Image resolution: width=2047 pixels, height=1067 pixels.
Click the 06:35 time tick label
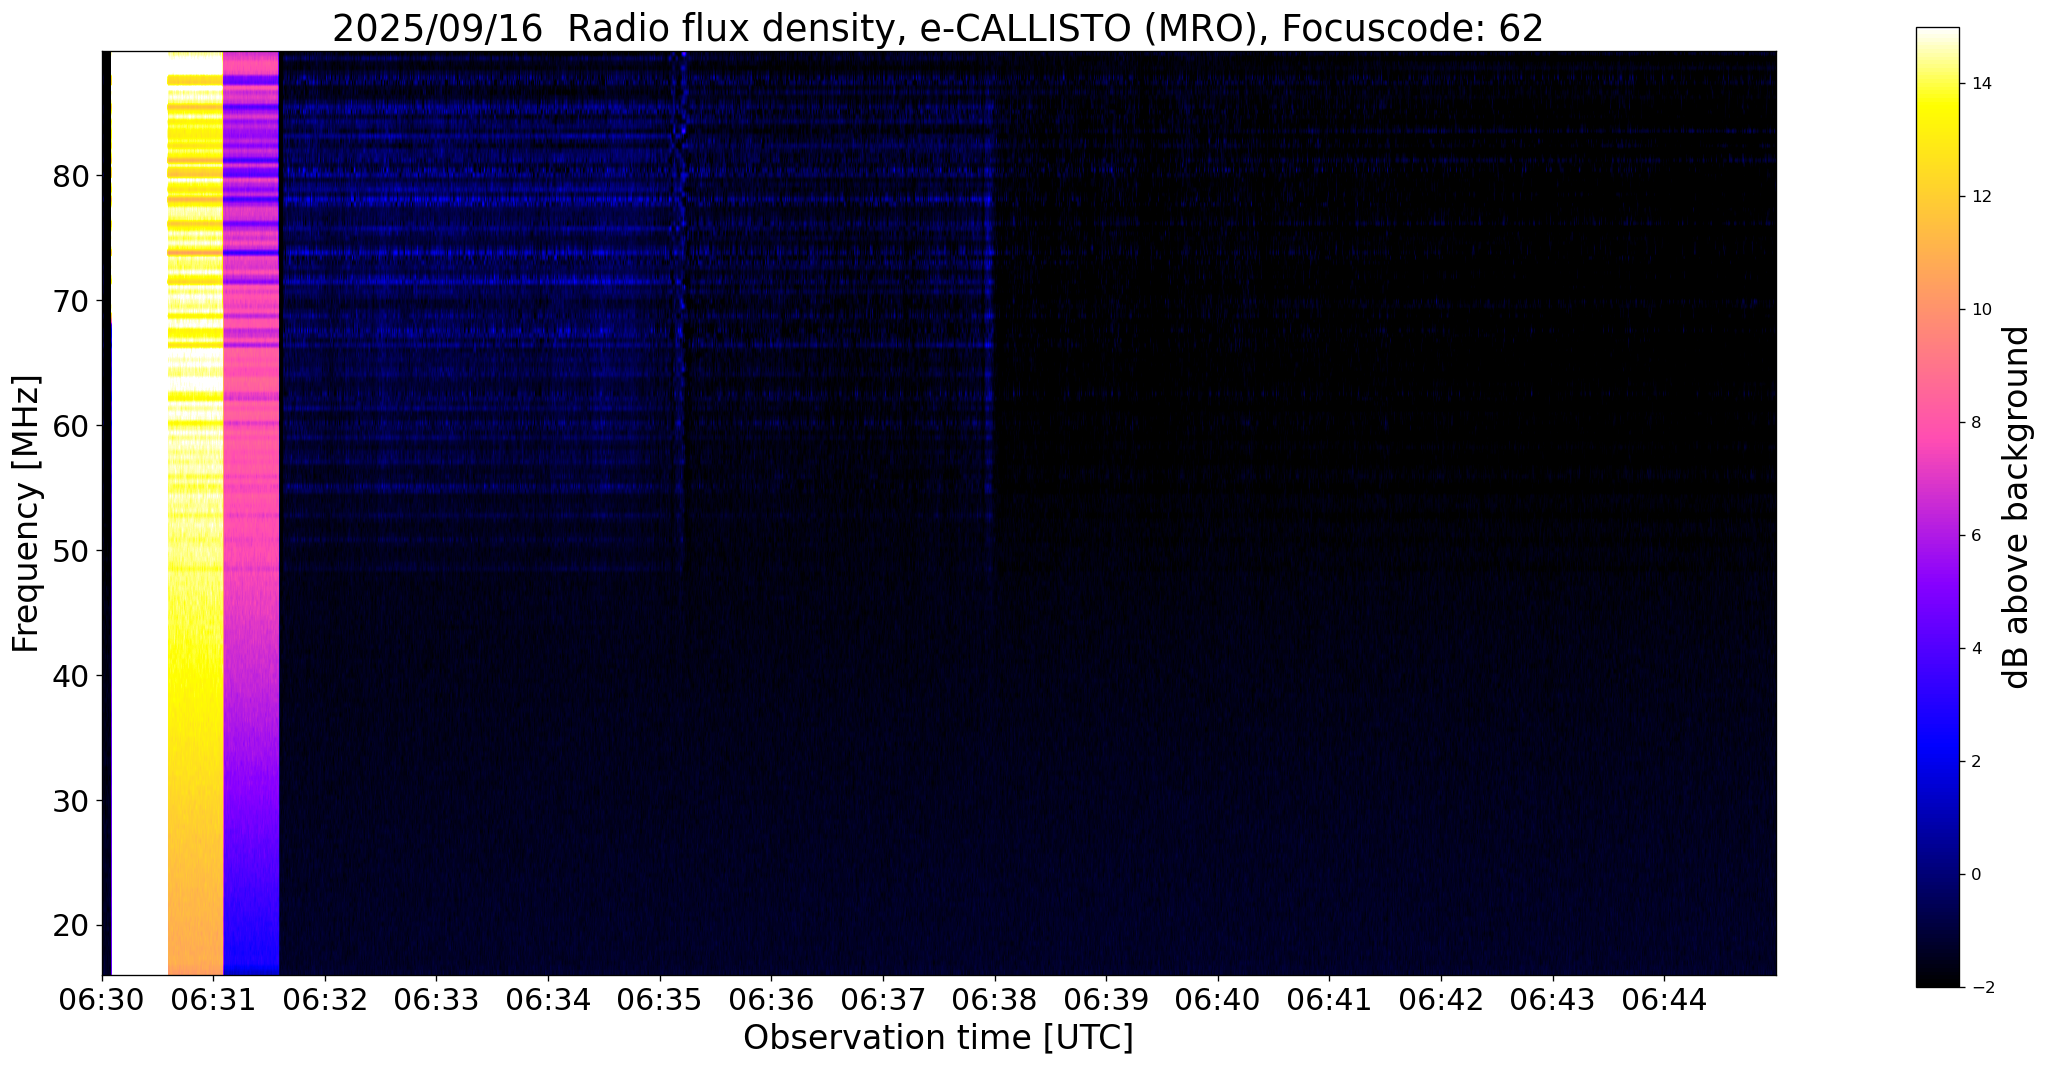(x=659, y=999)
